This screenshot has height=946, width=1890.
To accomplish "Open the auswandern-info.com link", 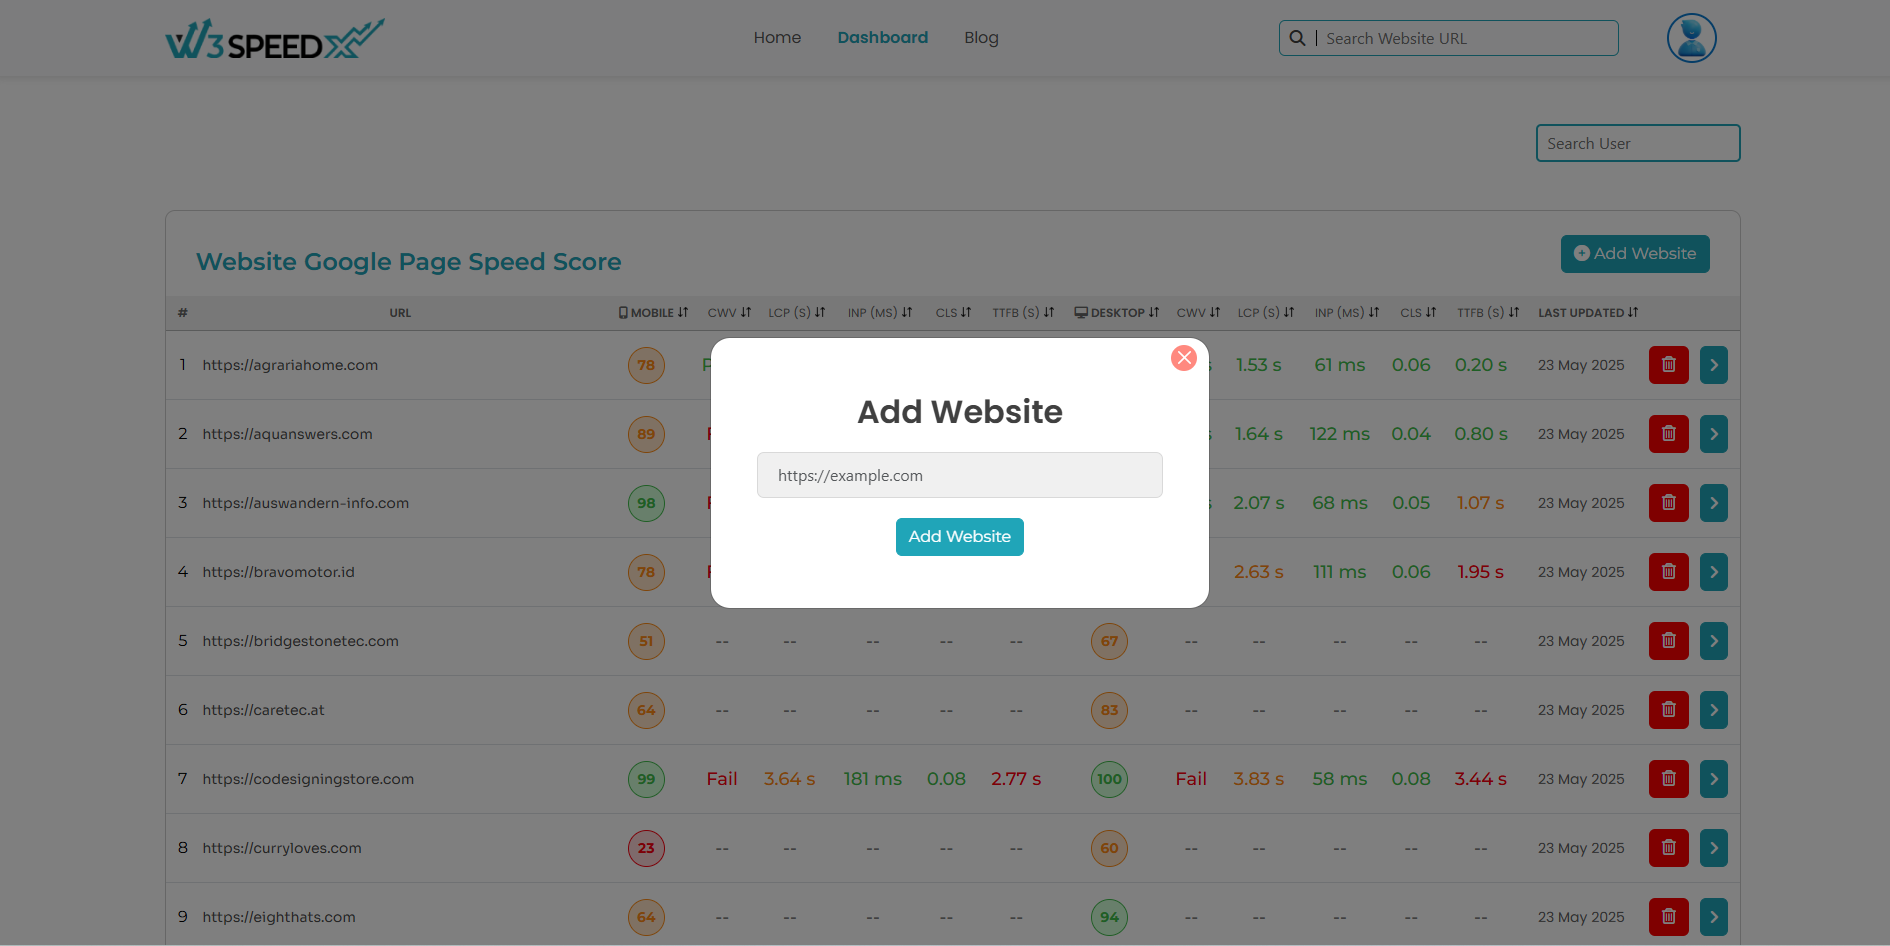I will 305,503.
